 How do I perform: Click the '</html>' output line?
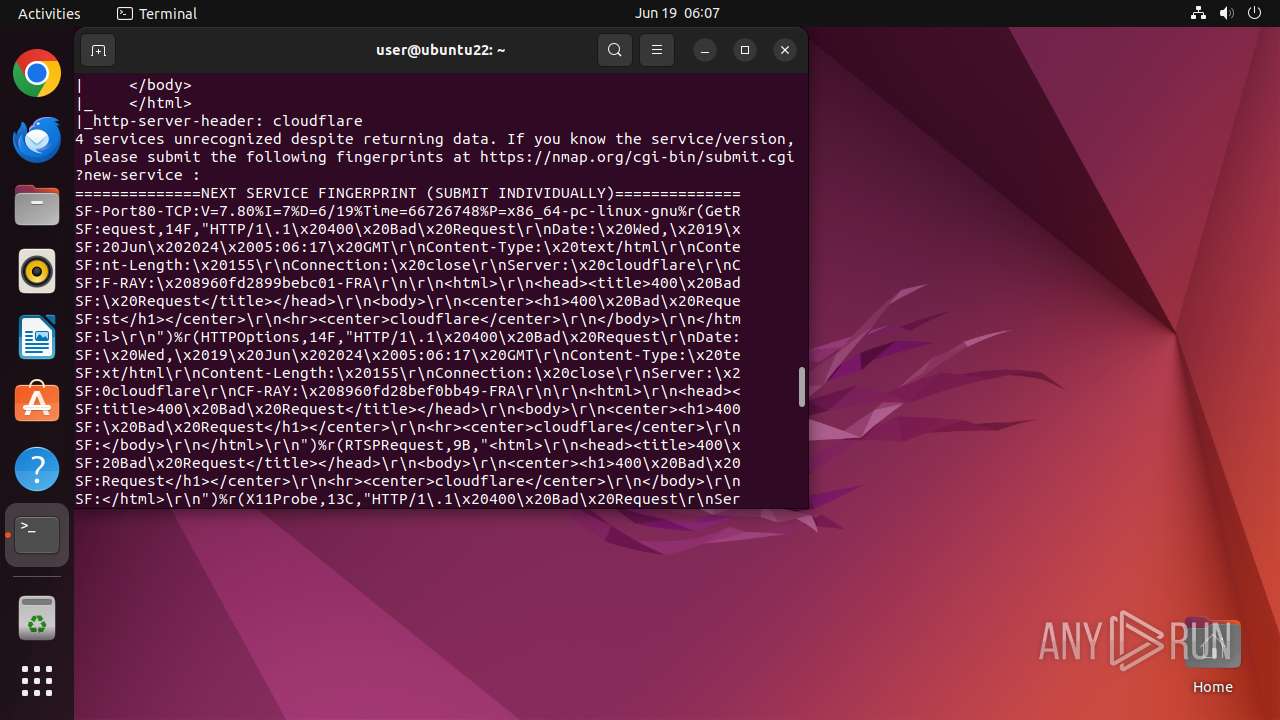pos(133,103)
